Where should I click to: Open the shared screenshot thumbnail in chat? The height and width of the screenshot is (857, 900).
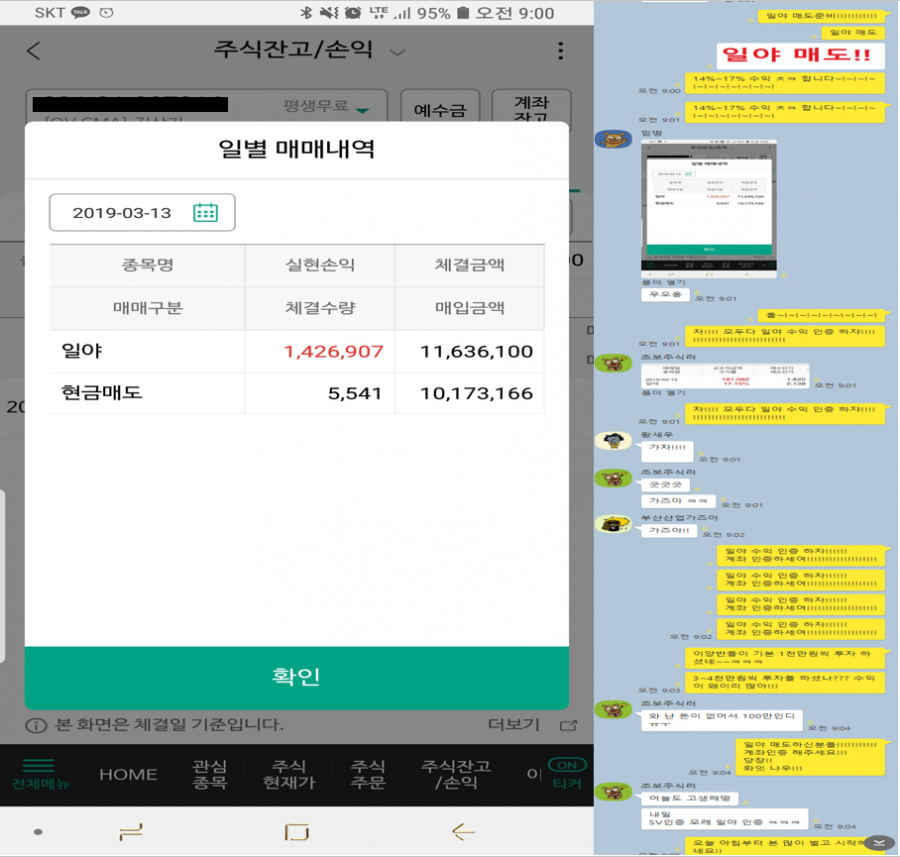tap(709, 207)
